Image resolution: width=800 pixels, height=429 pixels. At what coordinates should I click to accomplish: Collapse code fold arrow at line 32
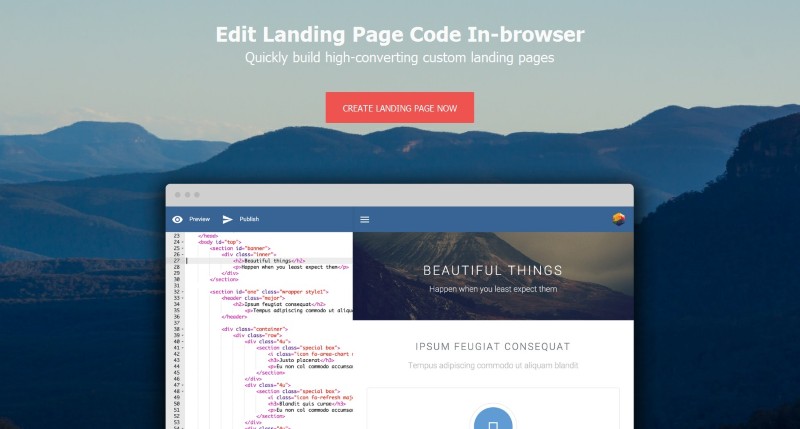pyautogui.click(x=183, y=292)
